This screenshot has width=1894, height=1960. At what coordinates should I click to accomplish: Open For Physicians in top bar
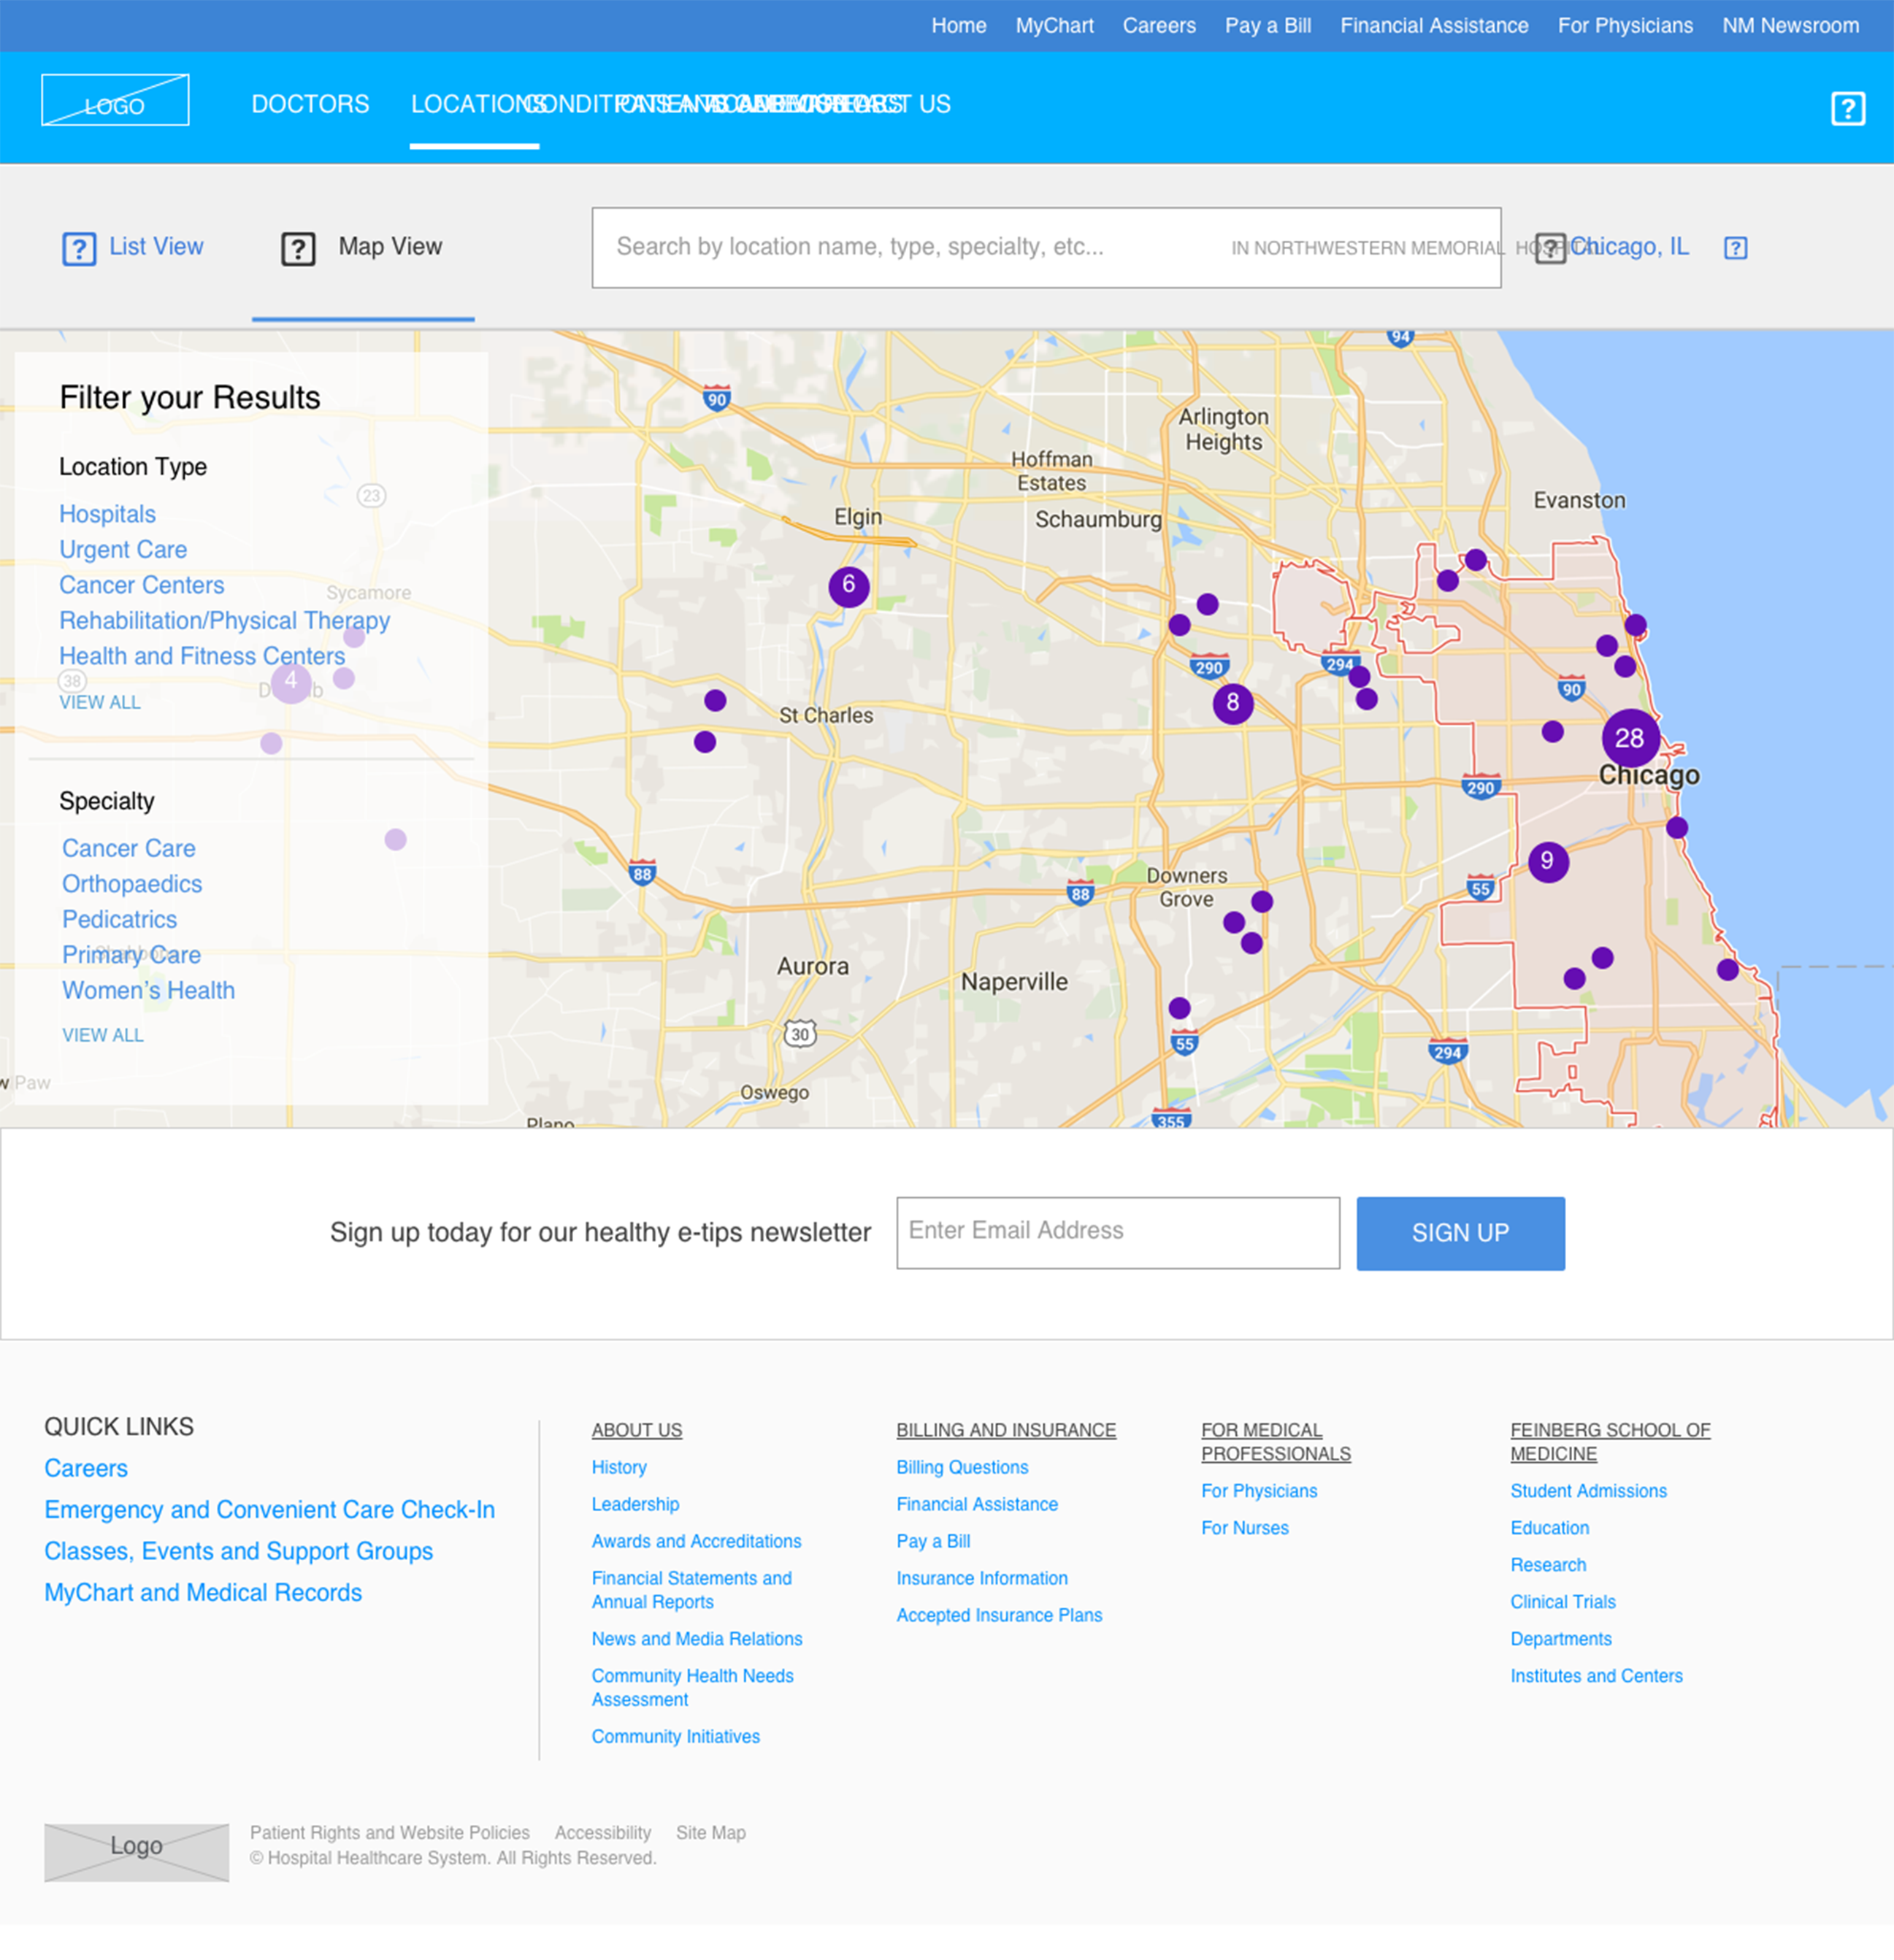pyautogui.click(x=1625, y=26)
